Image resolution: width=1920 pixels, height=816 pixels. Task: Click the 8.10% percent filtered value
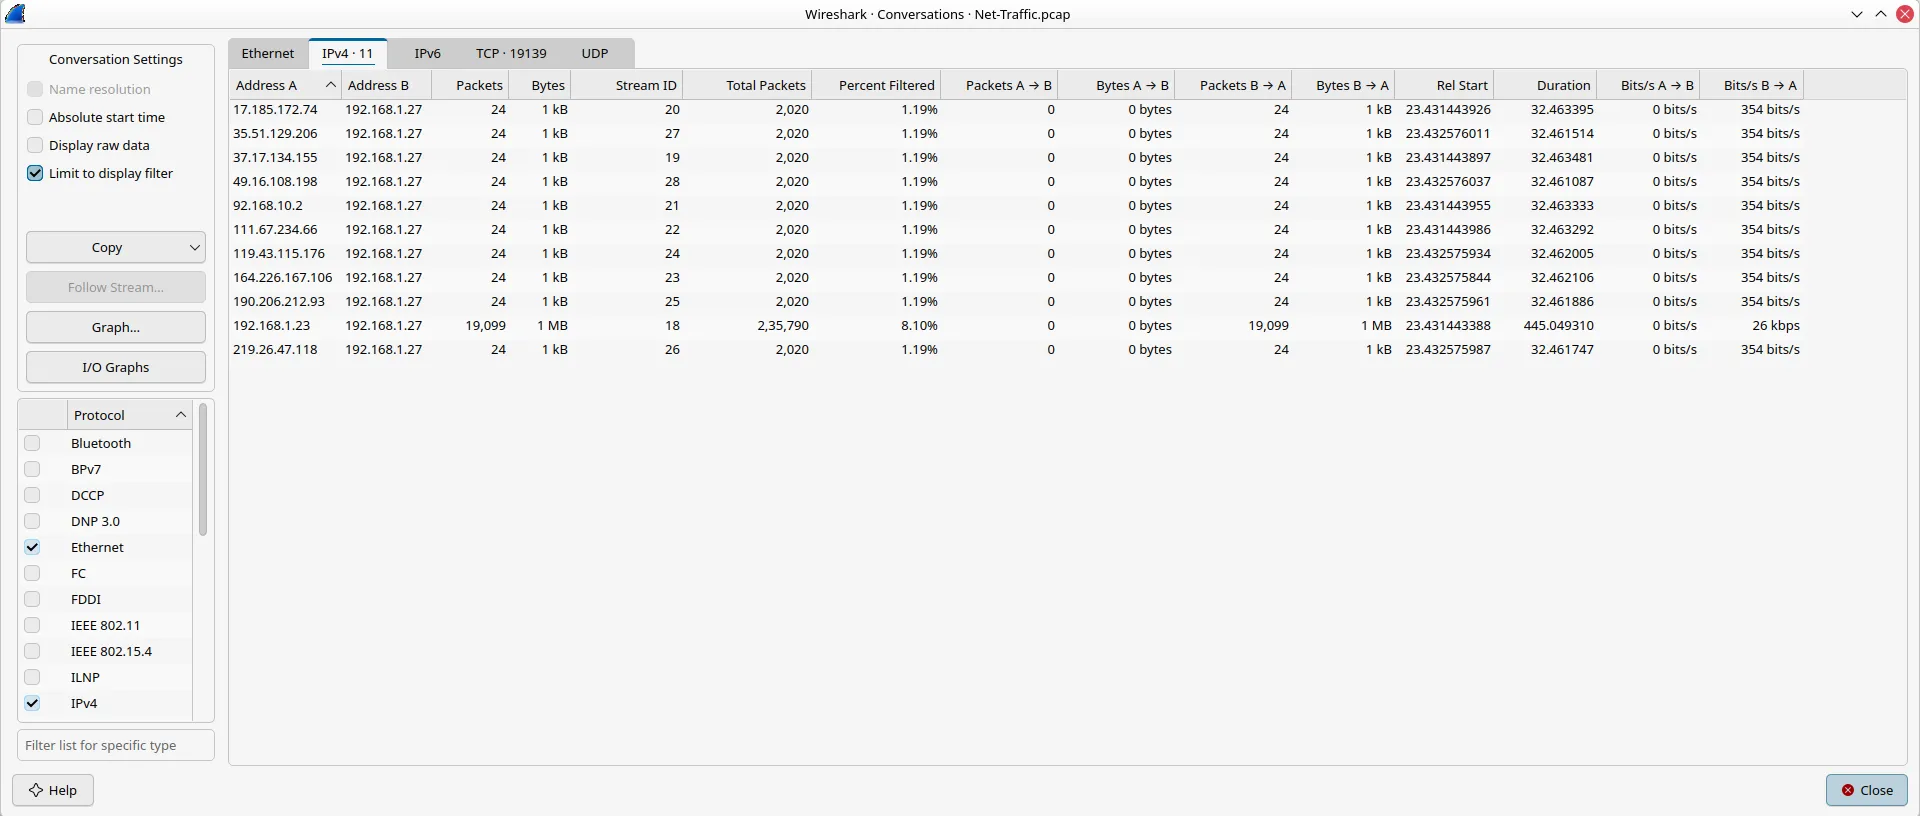tap(919, 325)
